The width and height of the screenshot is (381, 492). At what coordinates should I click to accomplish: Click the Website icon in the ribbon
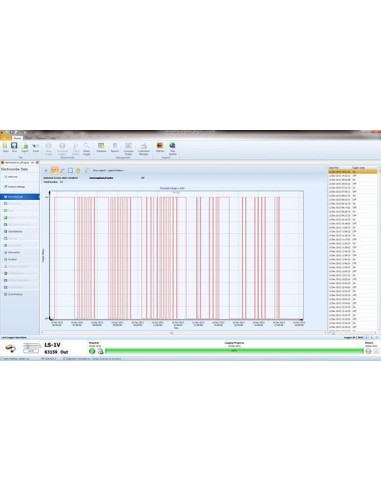point(160,147)
